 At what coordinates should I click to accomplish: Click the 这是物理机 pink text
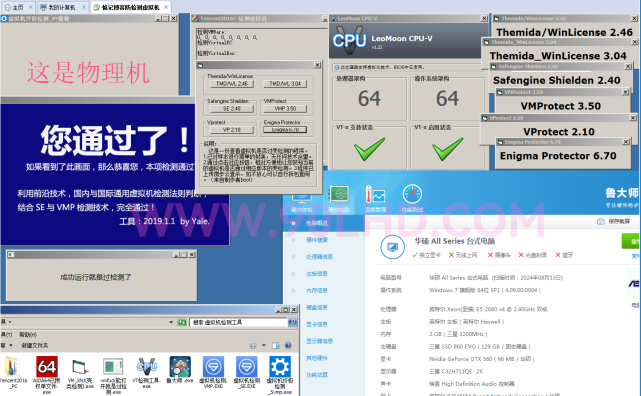(88, 73)
